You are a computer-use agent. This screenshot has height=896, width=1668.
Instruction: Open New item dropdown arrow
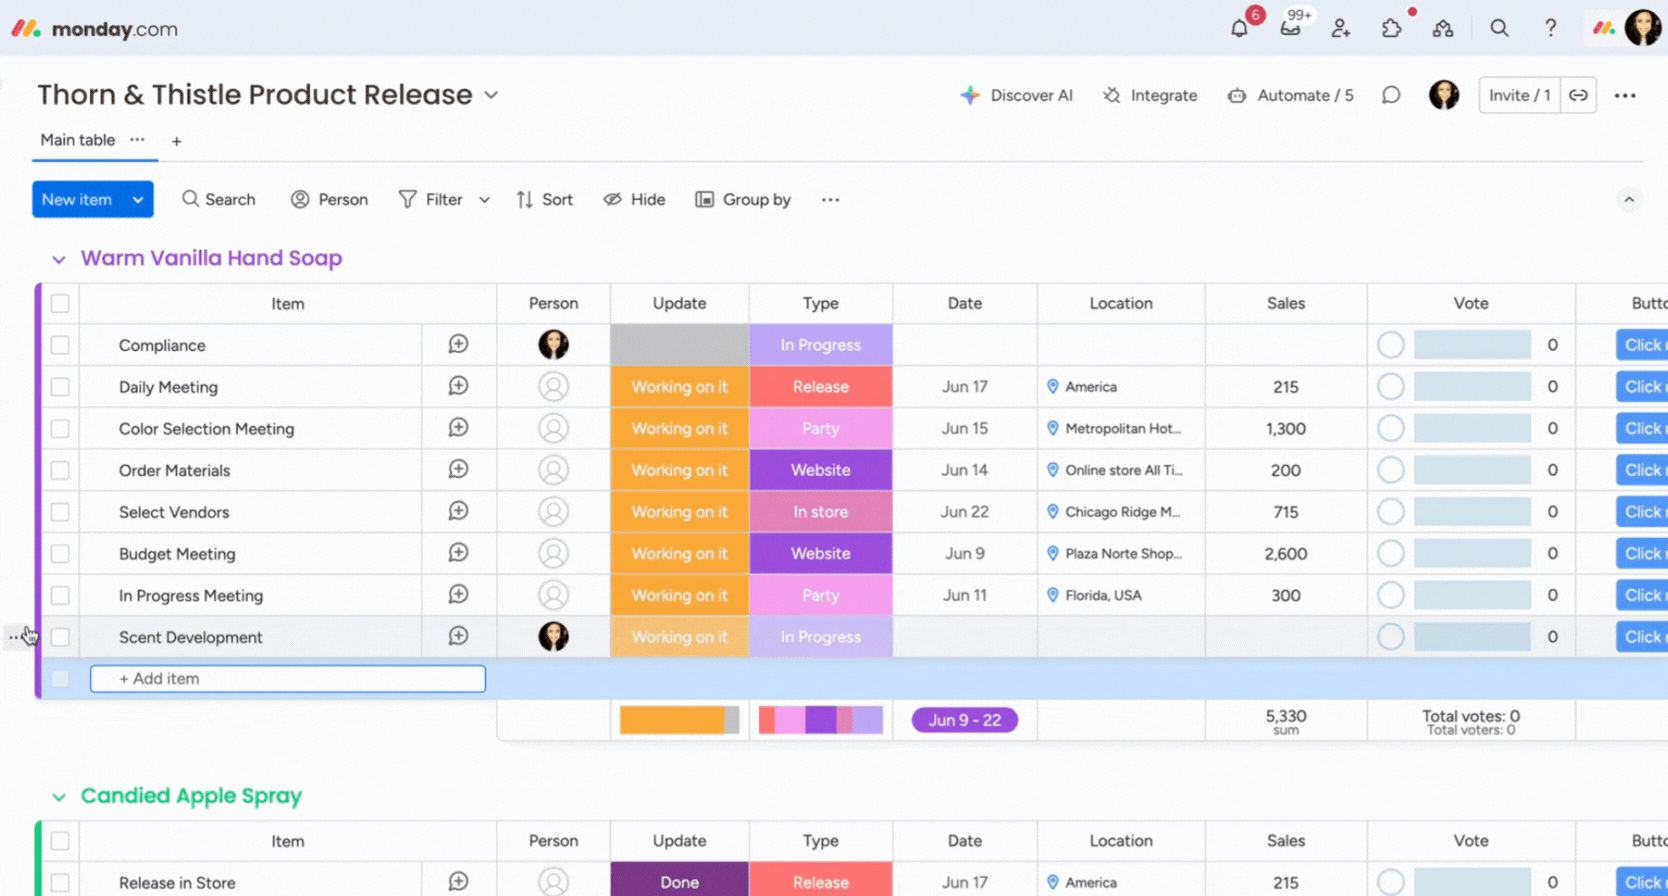pos(138,200)
